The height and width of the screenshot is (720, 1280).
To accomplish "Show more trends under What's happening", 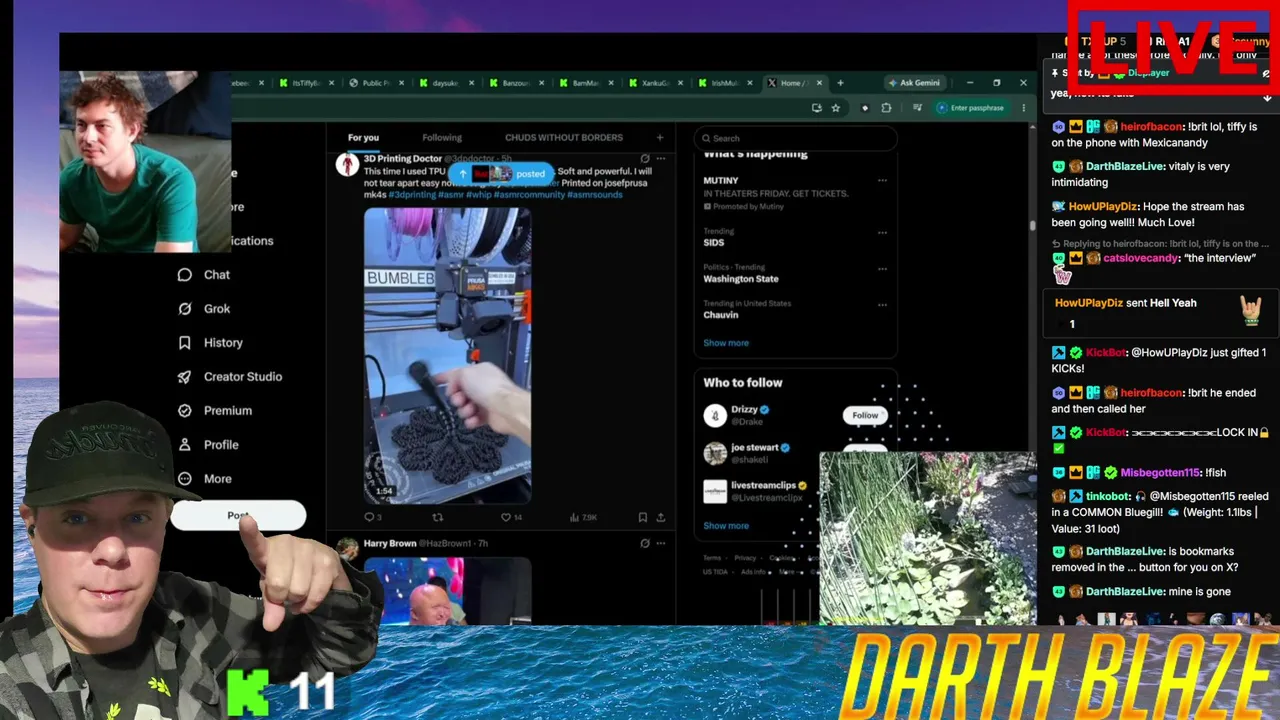I will 726,343.
